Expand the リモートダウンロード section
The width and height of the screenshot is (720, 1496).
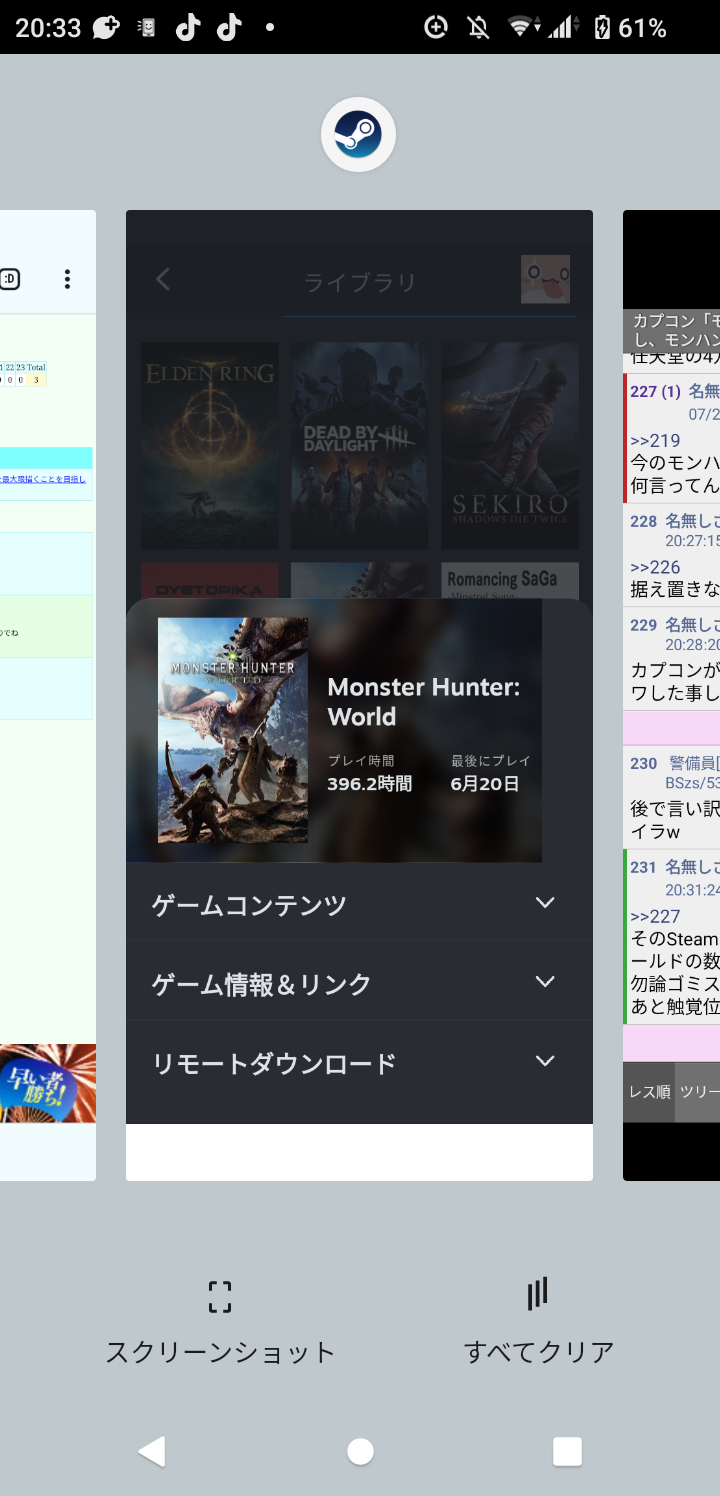359,1062
